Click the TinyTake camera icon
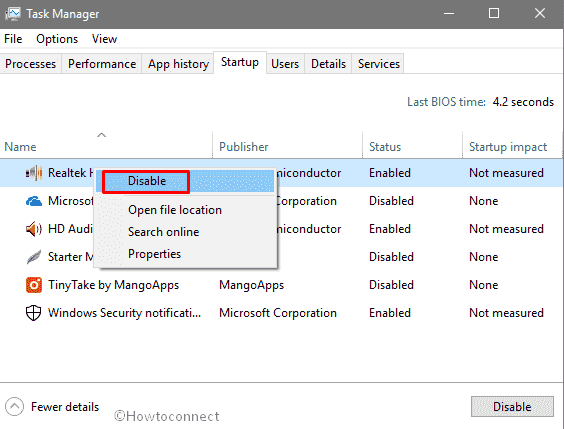Viewport: 564px width, 429px height. 34,285
